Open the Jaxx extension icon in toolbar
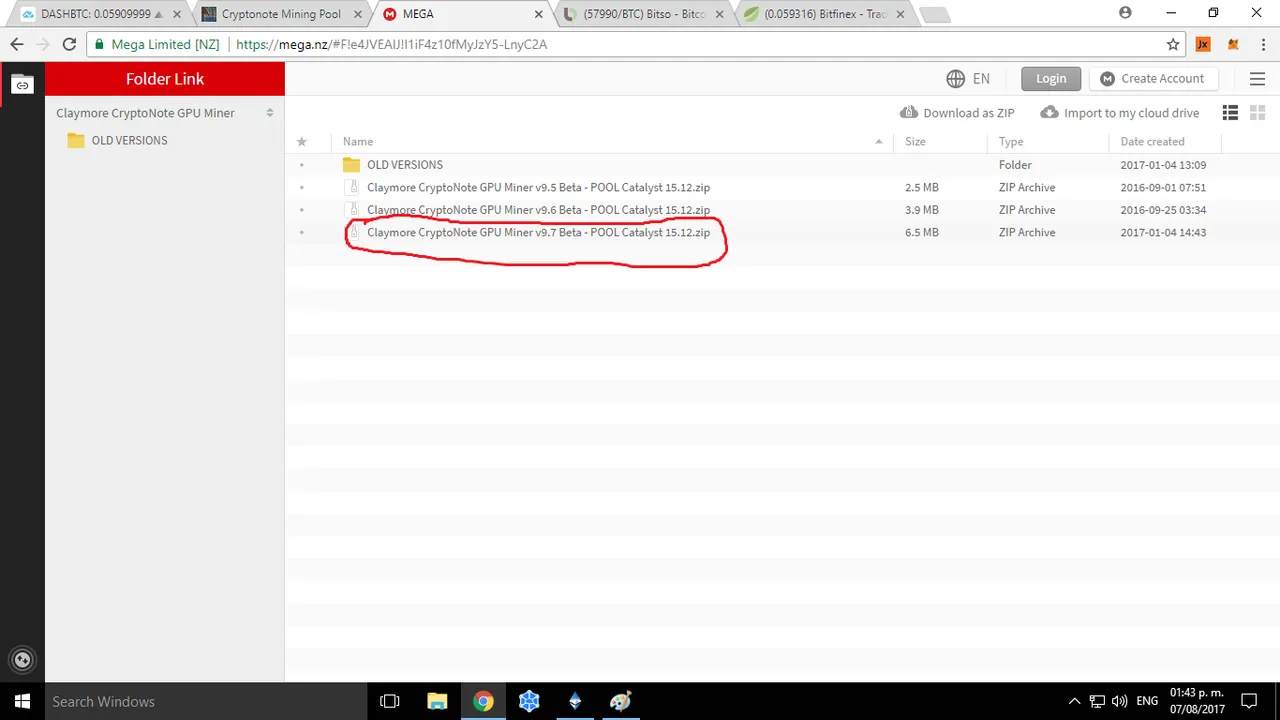1280x720 pixels. pos(1203,44)
